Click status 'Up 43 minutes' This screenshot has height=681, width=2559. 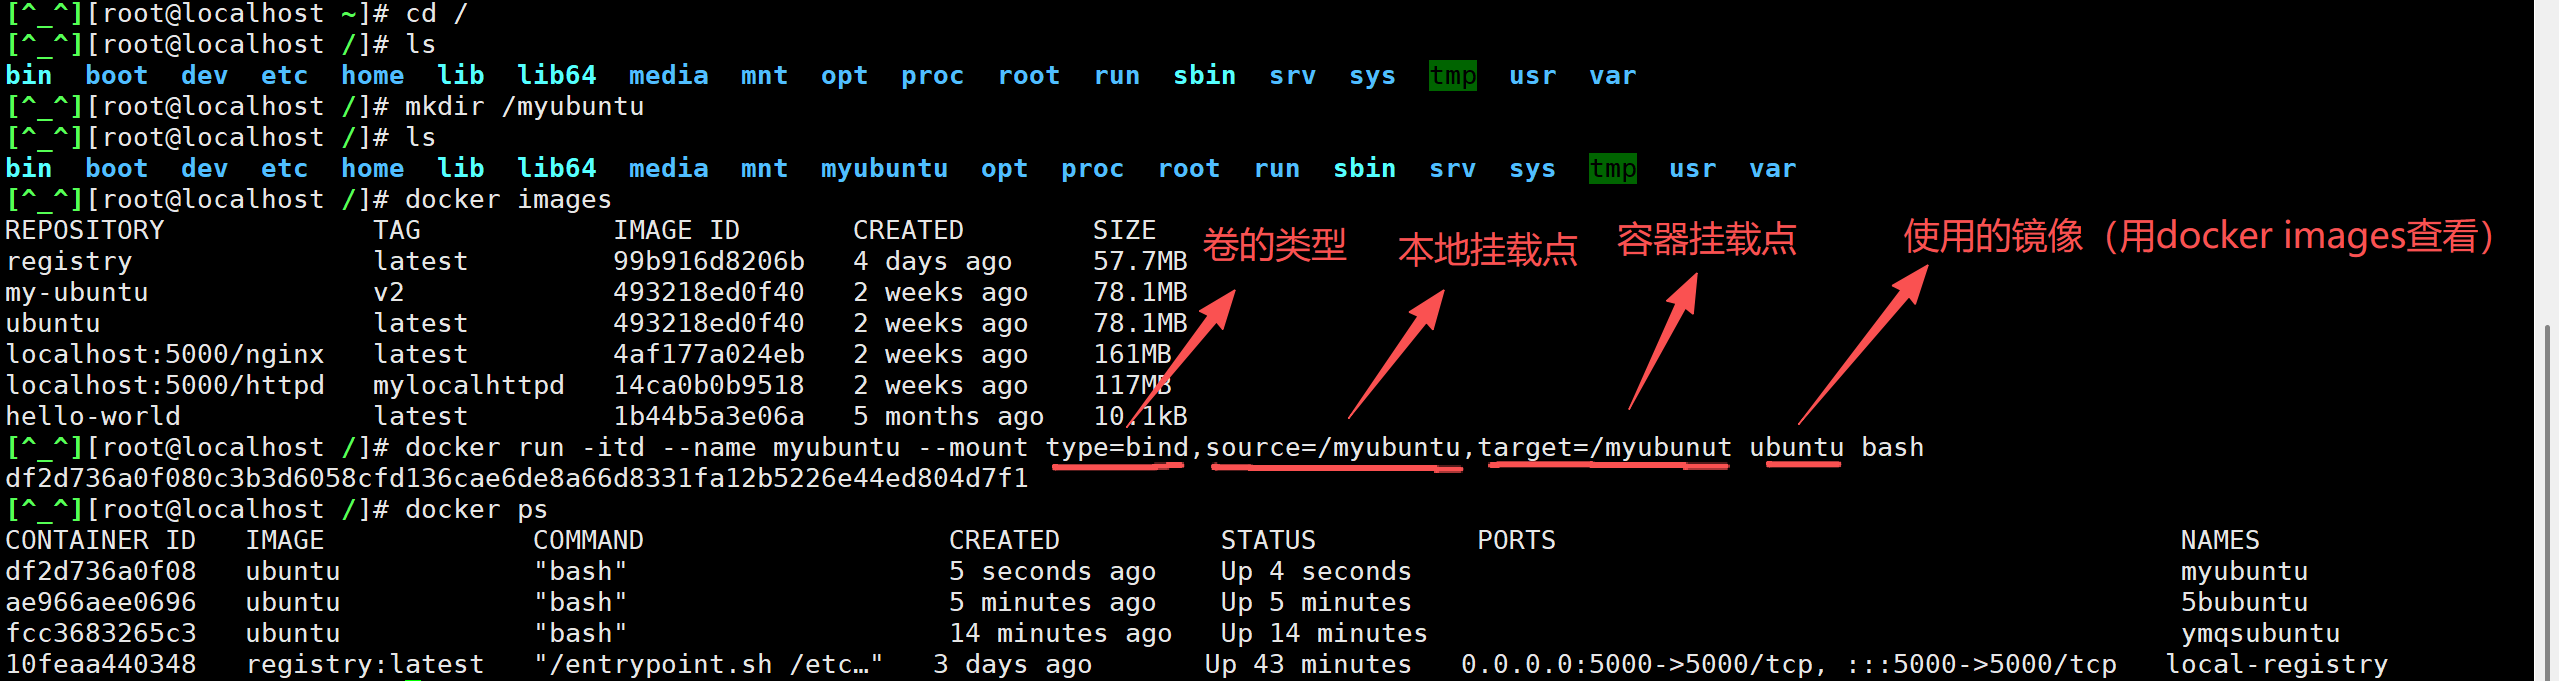[1308, 665]
